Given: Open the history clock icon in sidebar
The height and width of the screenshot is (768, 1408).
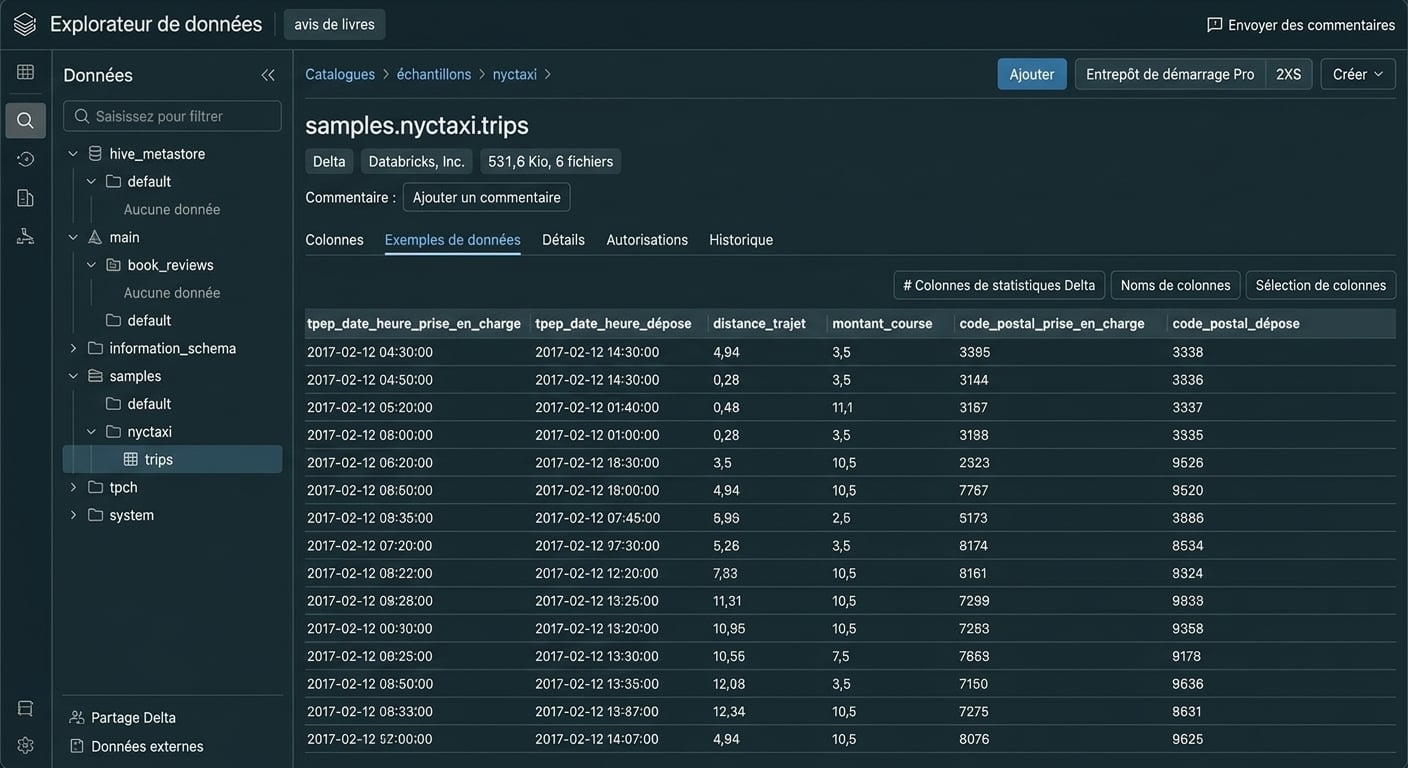Looking at the screenshot, I should 25,159.
